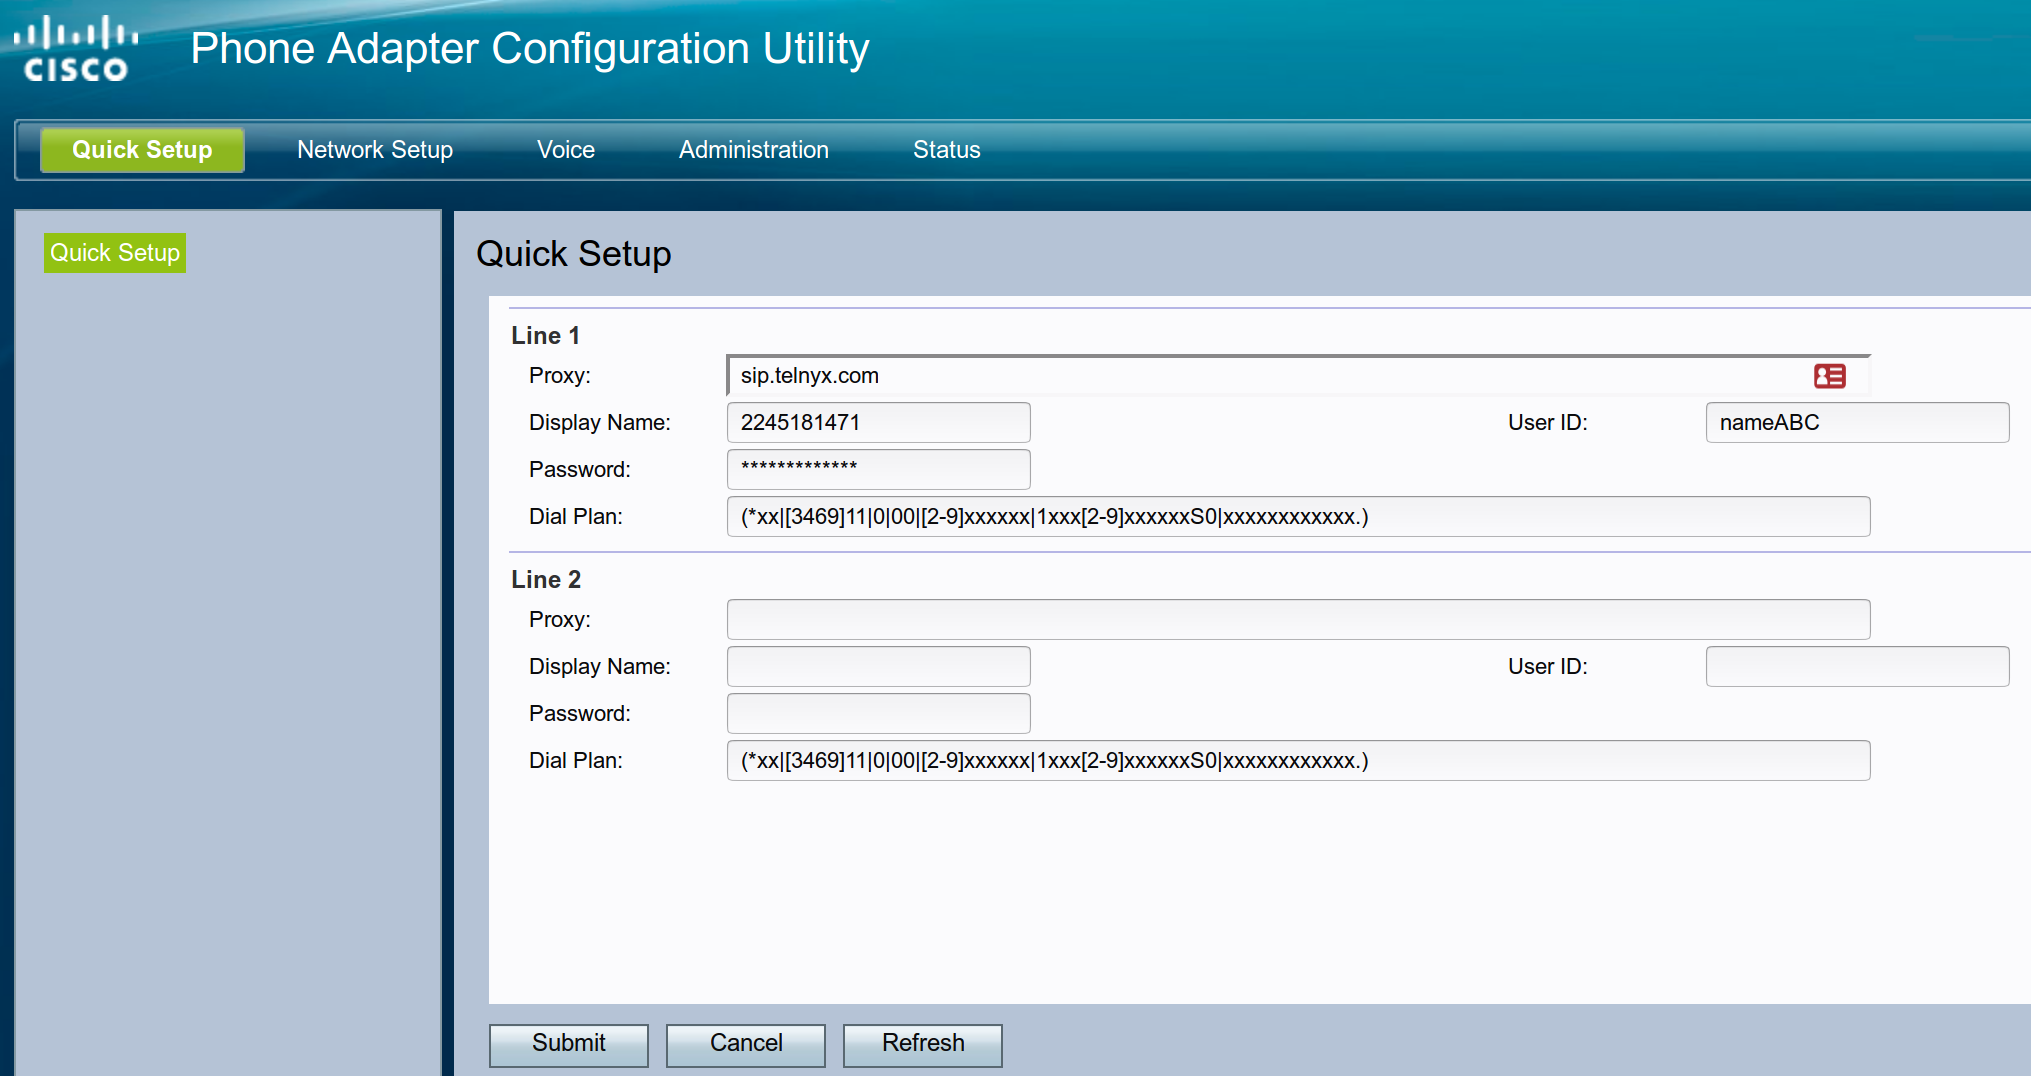Click the Line 2 Password field
The height and width of the screenshot is (1076, 2031).
(x=879, y=714)
